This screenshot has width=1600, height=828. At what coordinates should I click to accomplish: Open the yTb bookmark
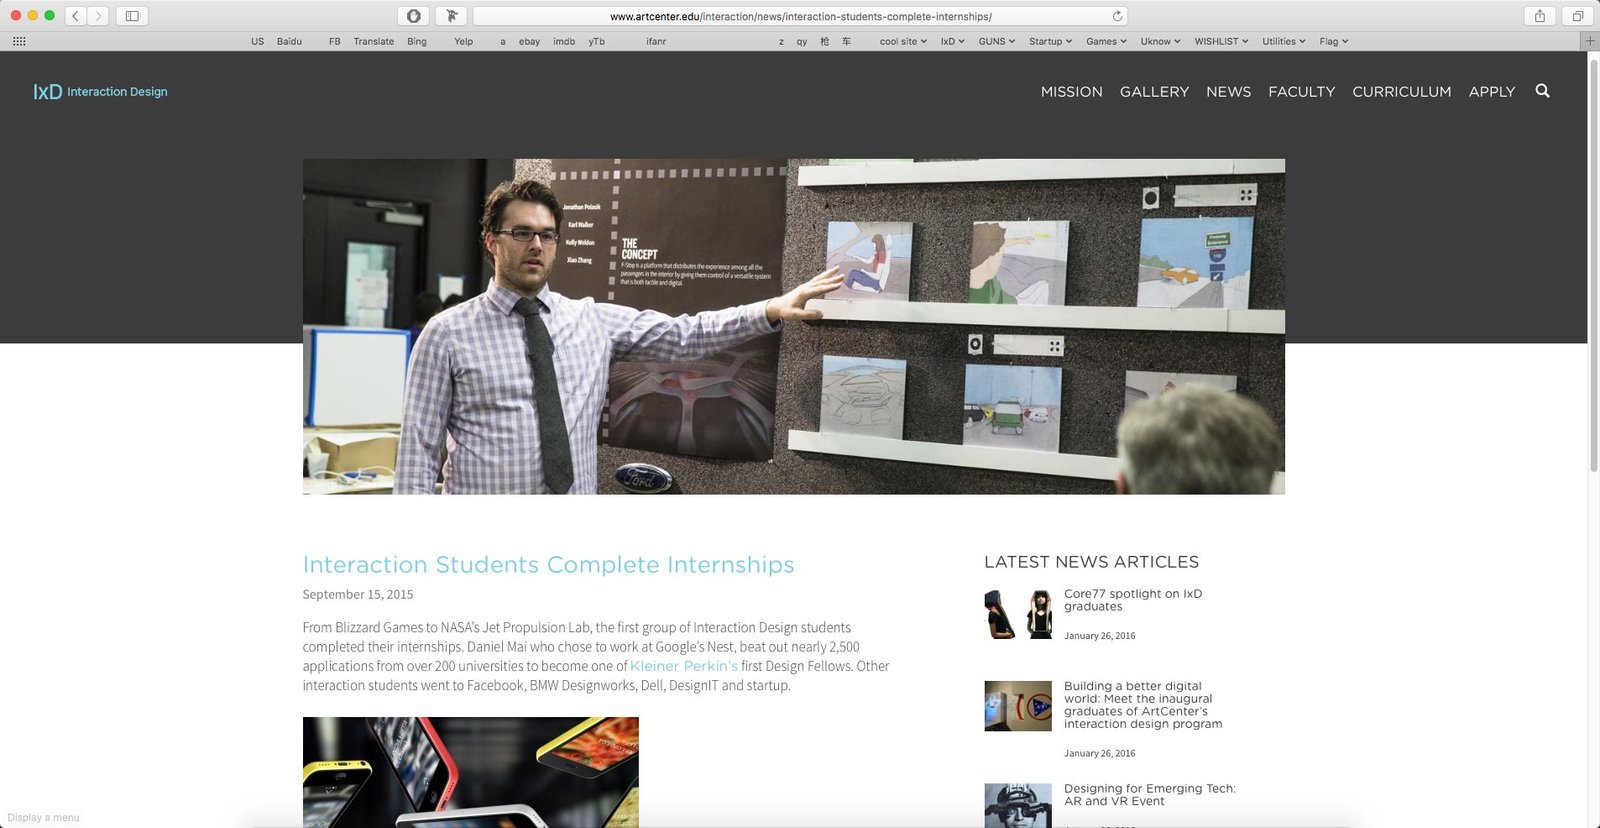pos(597,41)
